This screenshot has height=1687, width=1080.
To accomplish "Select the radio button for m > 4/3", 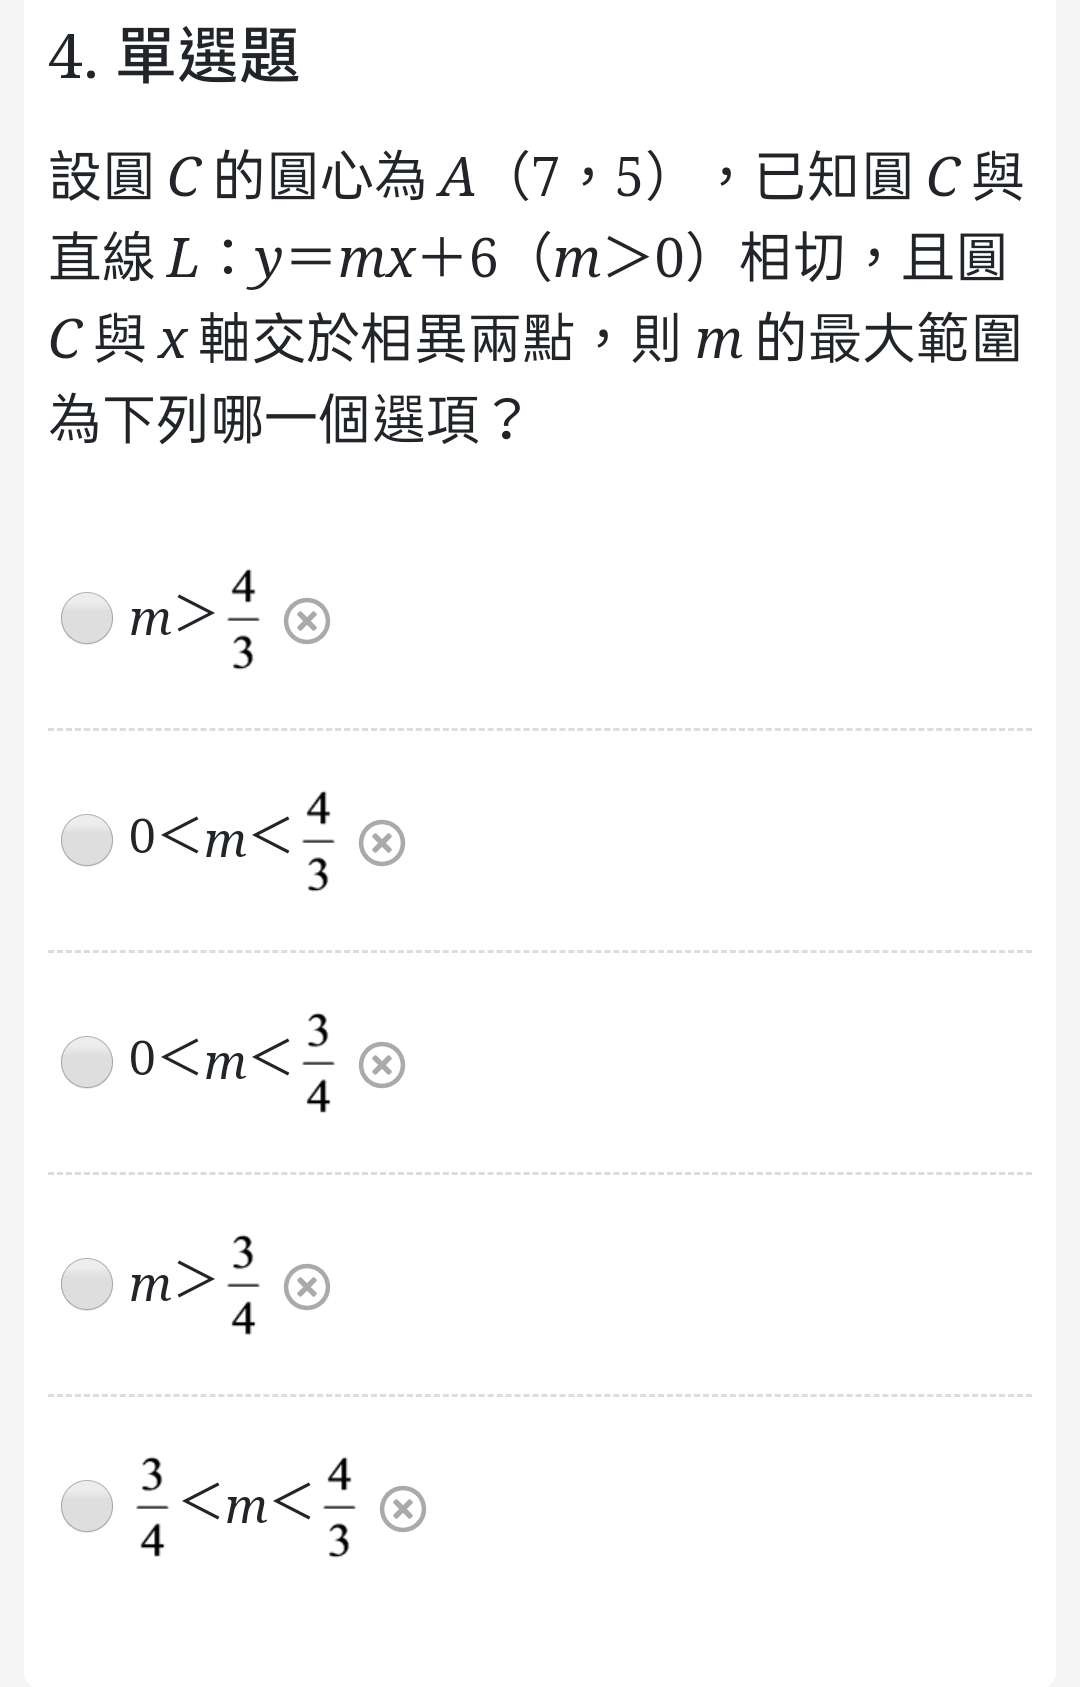I will (x=87, y=619).
